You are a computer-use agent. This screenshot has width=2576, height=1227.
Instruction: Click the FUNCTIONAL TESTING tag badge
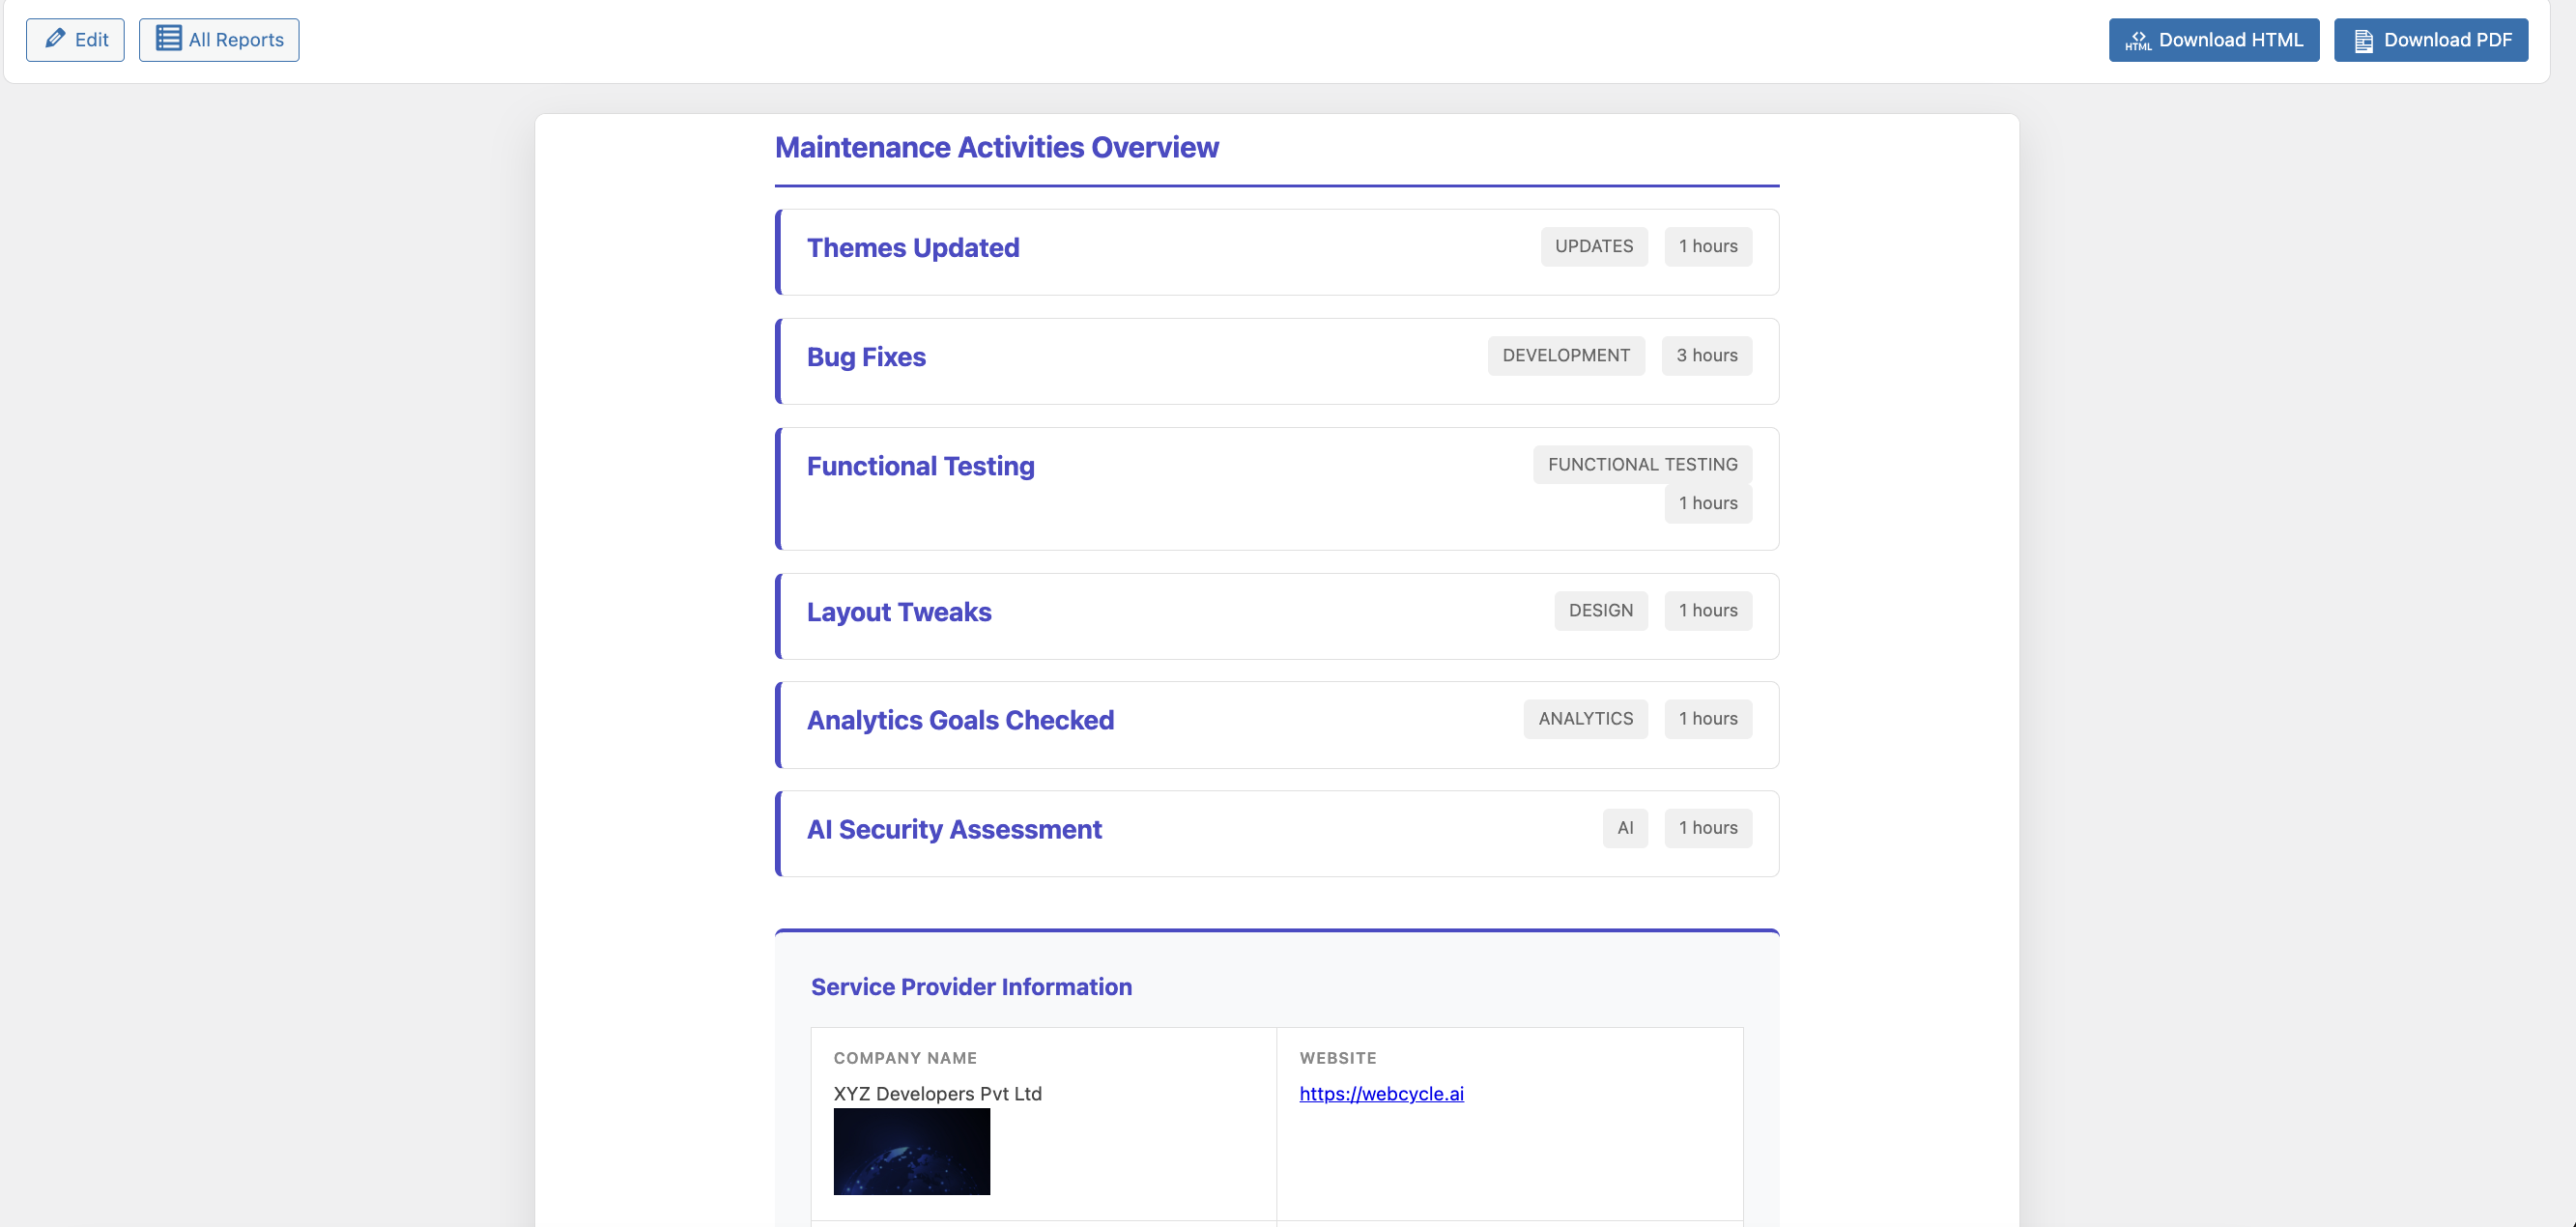click(1641, 464)
